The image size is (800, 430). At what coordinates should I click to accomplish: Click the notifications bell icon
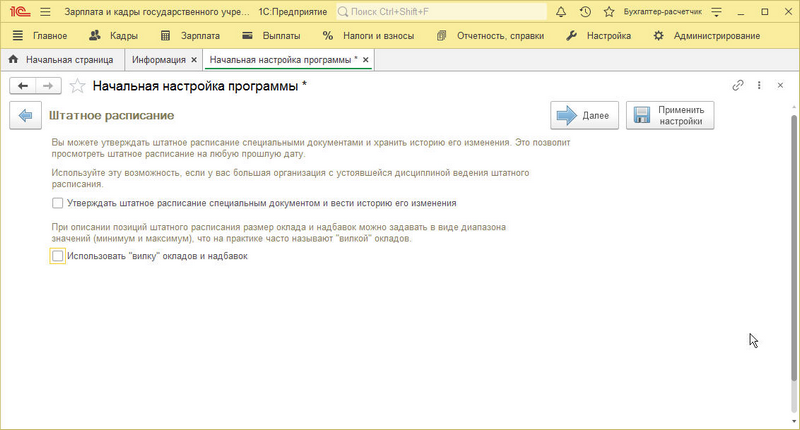[x=558, y=12]
